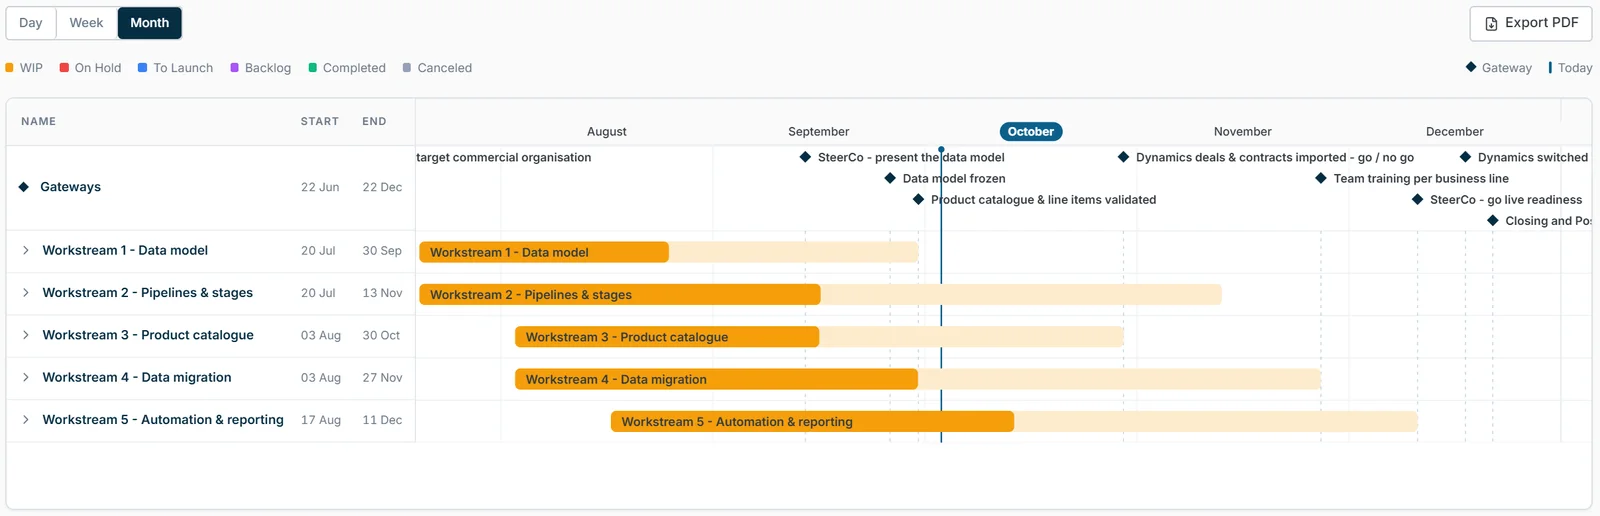Click the orange WIP legend swatch
The image size is (1600, 516).
(x=10, y=68)
